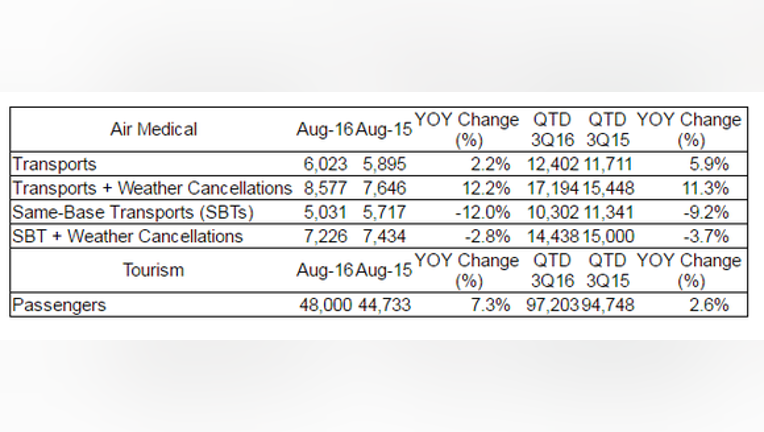Select the -9.2% QTD YOY value
The image size is (764, 432).
point(706,212)
